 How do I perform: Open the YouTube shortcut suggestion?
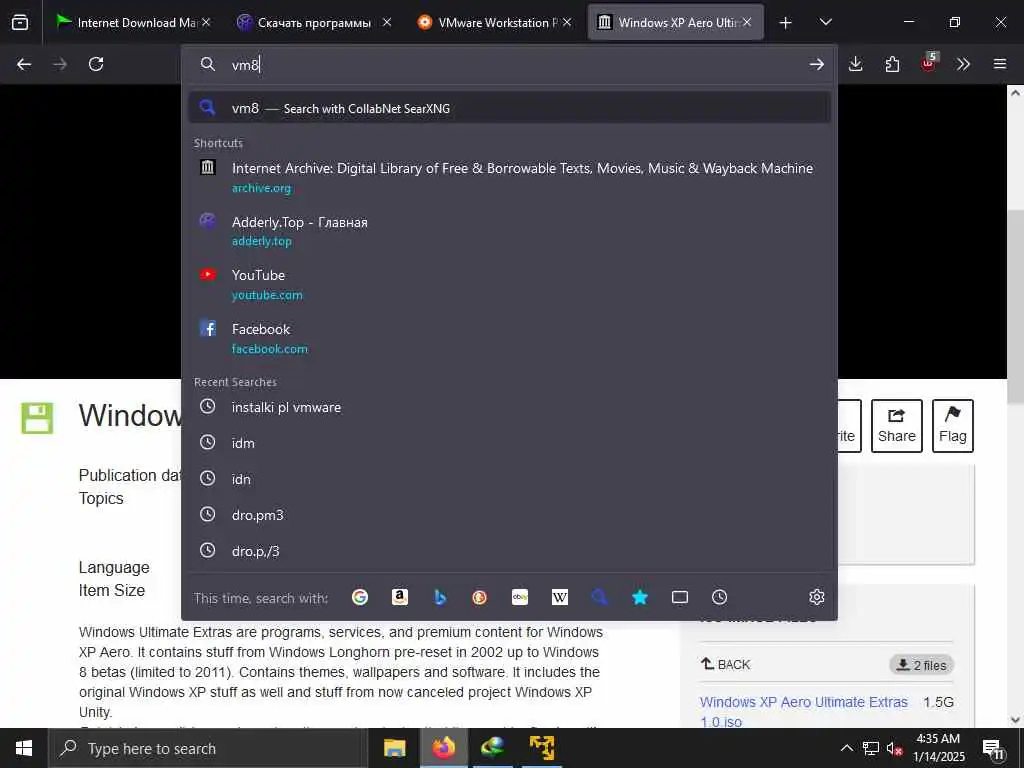(x=509, y=284)
